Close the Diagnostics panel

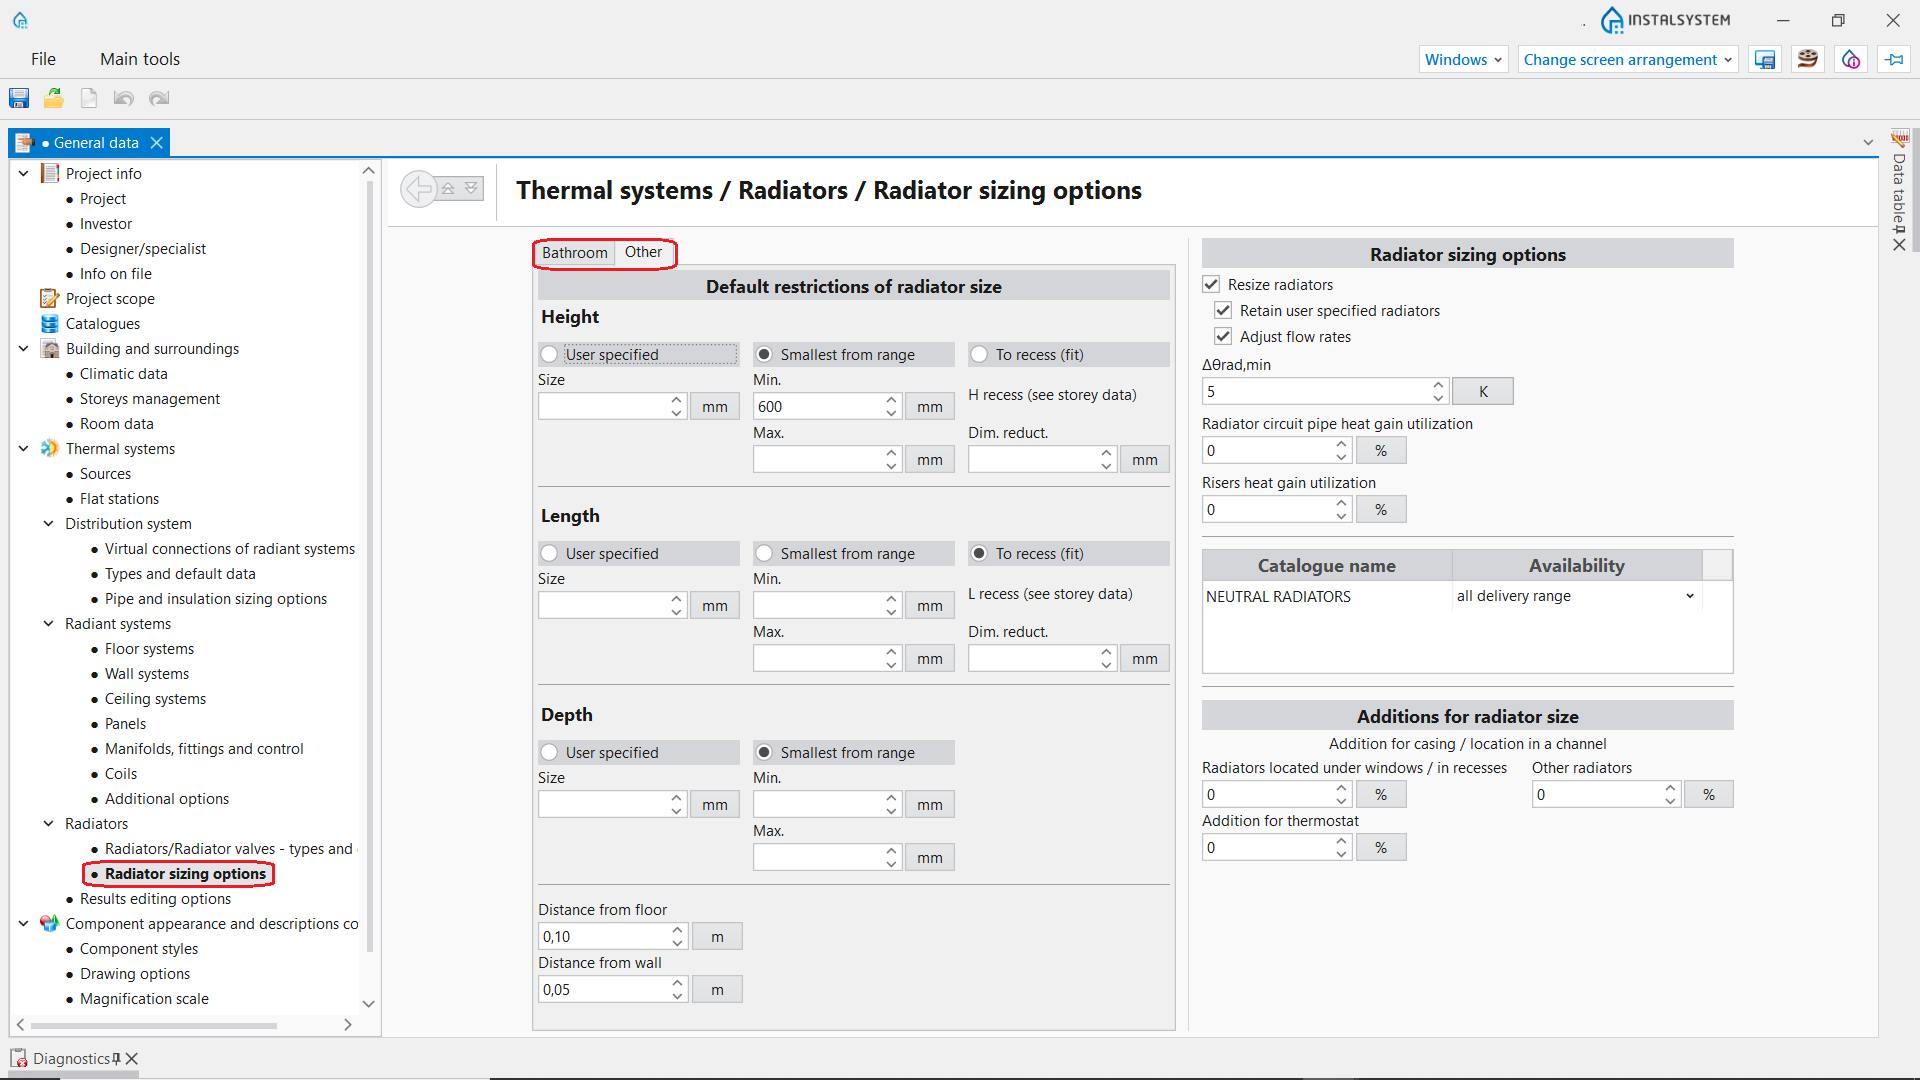point(132,1058)
